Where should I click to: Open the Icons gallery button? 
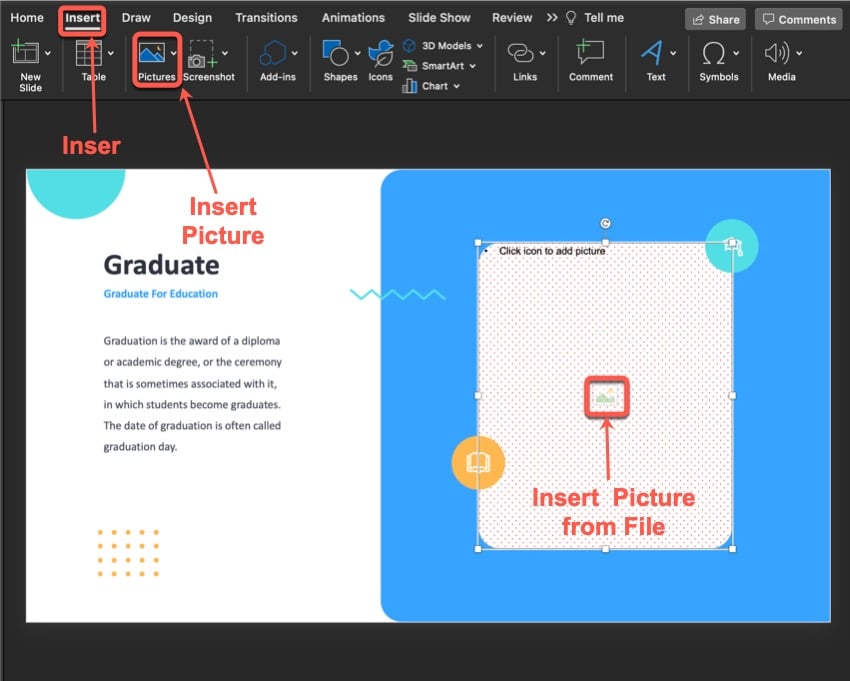click(x=380, y=55)
